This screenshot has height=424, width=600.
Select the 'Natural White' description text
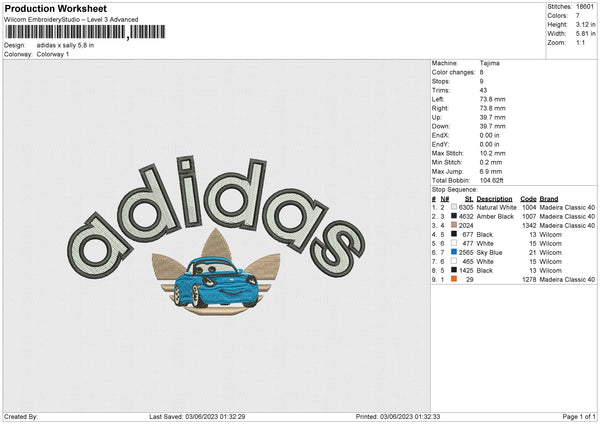(x=496, y=207)
